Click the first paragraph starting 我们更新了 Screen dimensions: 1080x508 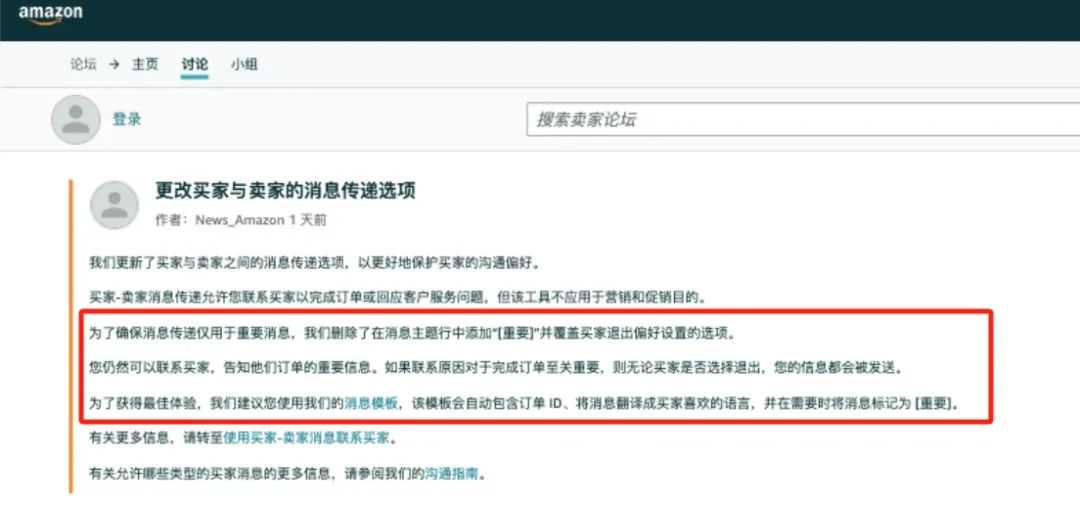coord(315,263)
